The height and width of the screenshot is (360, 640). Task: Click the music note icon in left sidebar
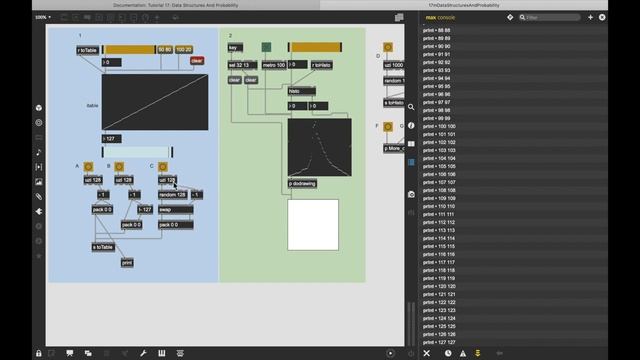(x=39, y=152)
